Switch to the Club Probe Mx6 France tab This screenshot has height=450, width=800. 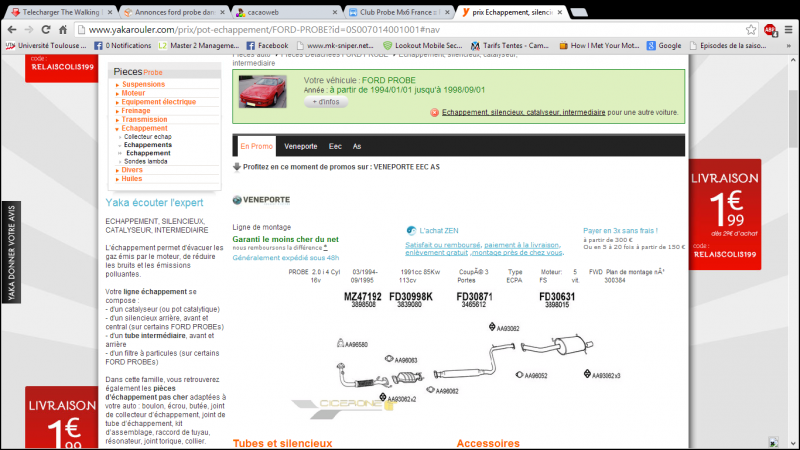click(398, 12)
